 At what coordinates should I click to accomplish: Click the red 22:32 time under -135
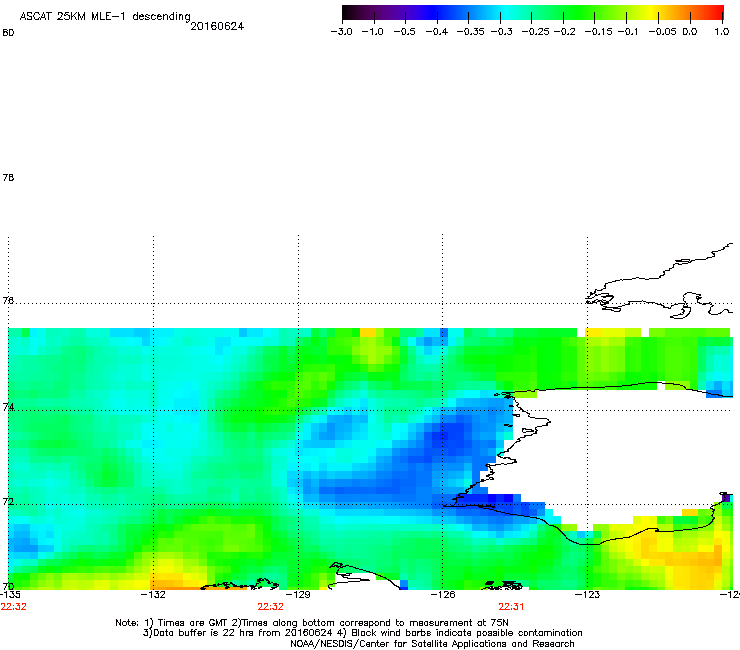pyautogui.click(x=14, y=607)
